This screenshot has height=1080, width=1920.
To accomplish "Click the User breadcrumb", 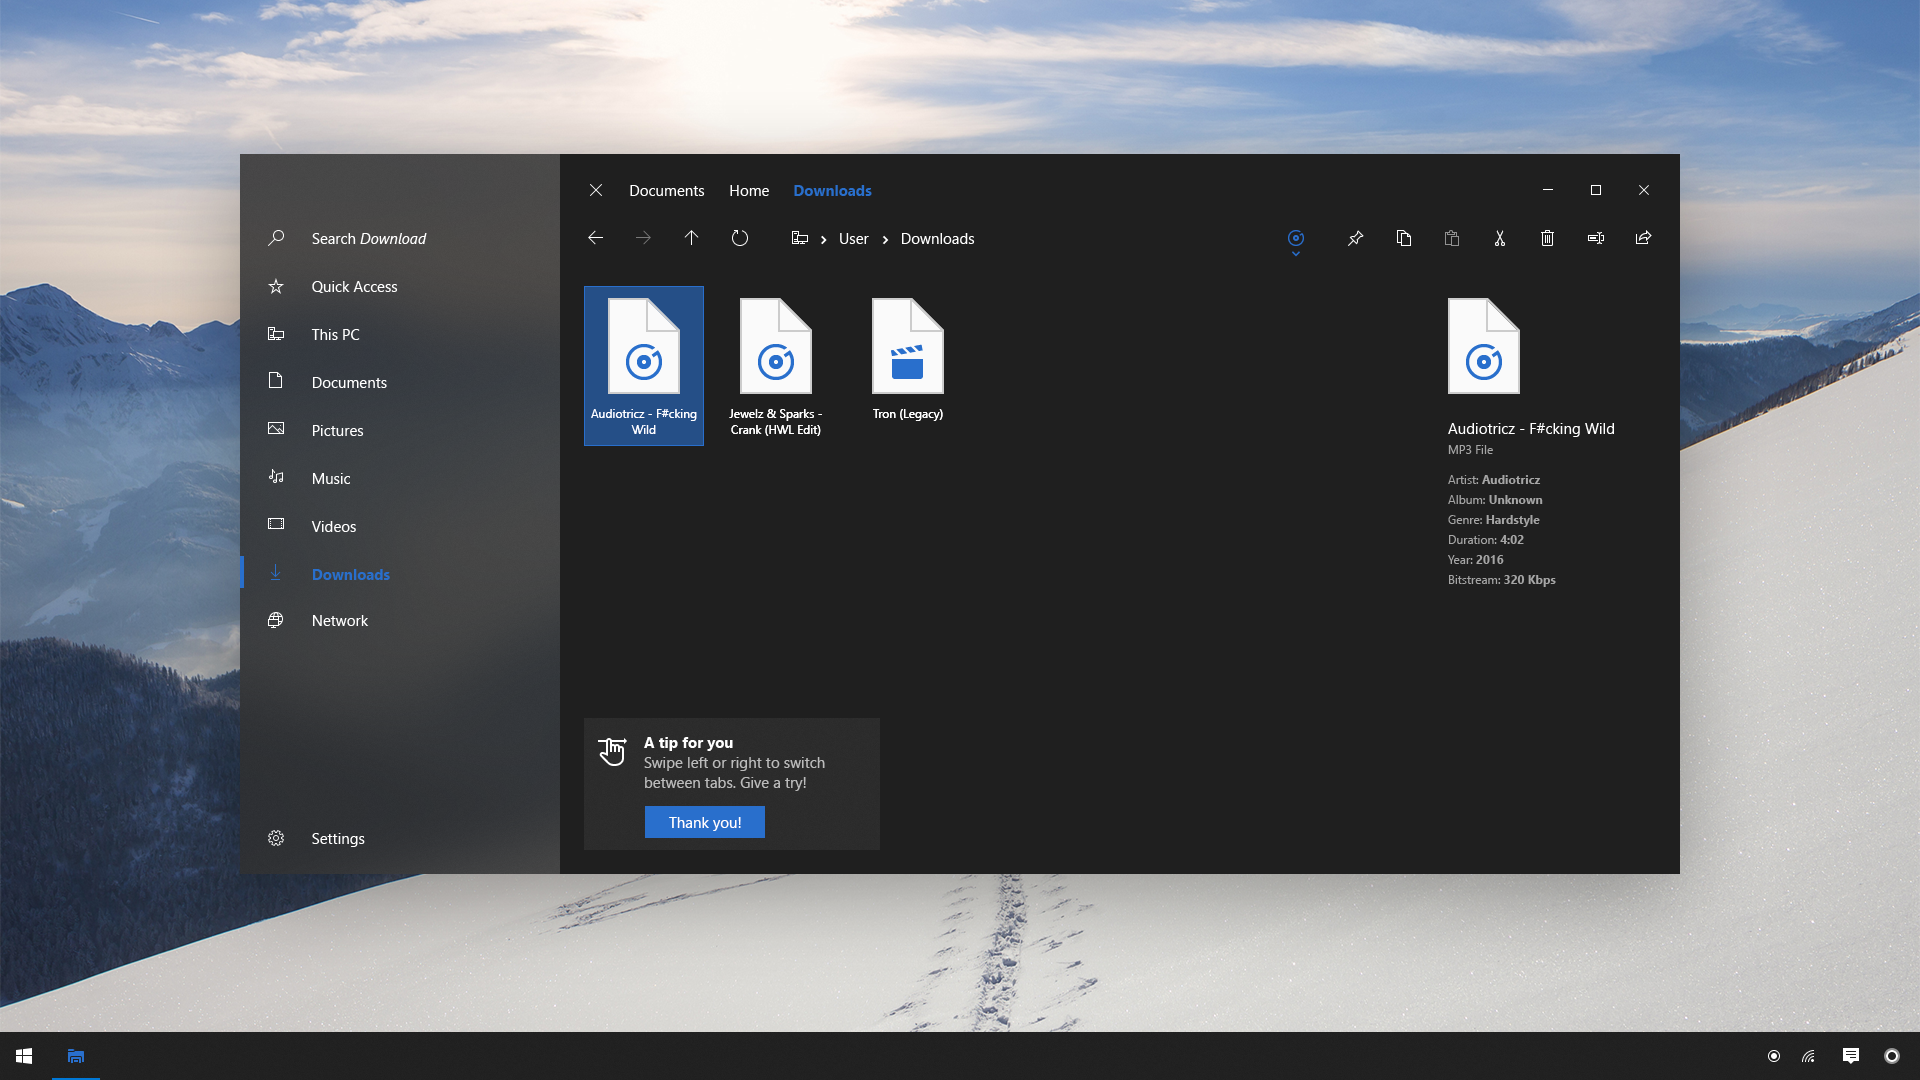I will point(853,238).
